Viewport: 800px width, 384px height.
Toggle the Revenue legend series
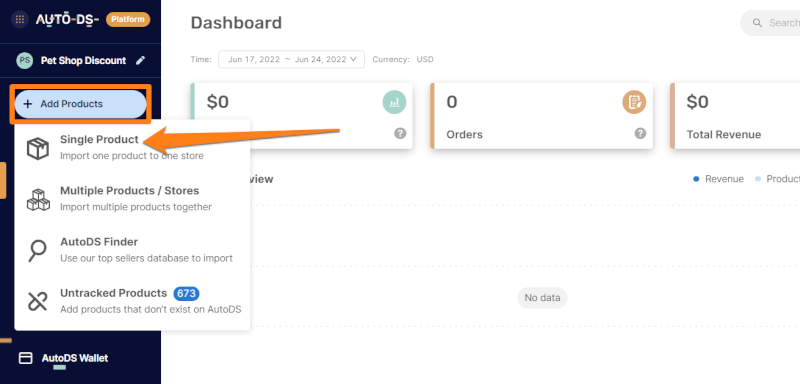718,179
